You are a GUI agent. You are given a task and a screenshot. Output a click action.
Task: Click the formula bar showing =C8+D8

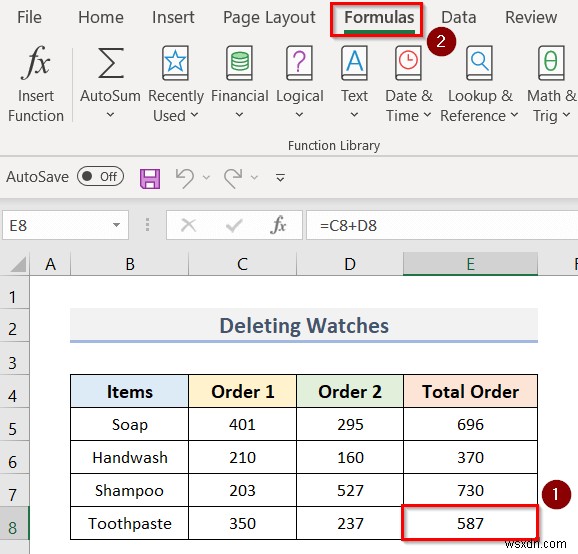[x=442, y=225]
